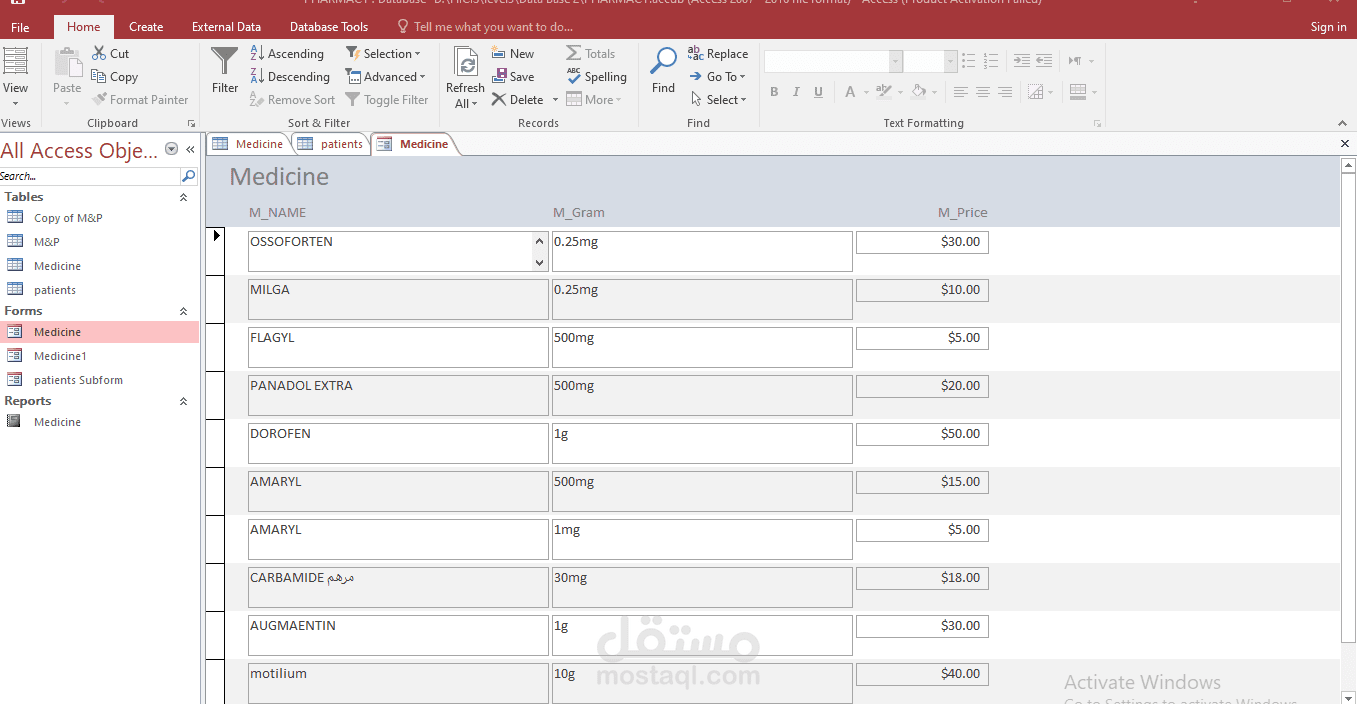Click Remove Sort
Screen dimensions: 1357x704
(x=292, y=99)
